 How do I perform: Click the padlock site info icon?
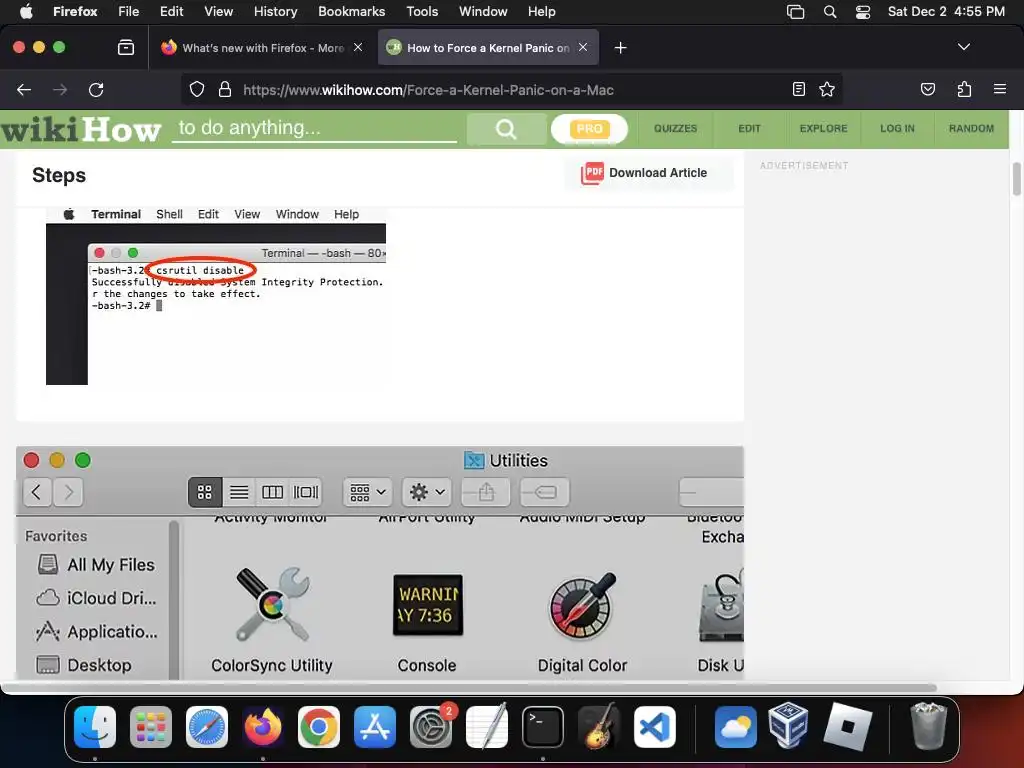click(225, 89)
